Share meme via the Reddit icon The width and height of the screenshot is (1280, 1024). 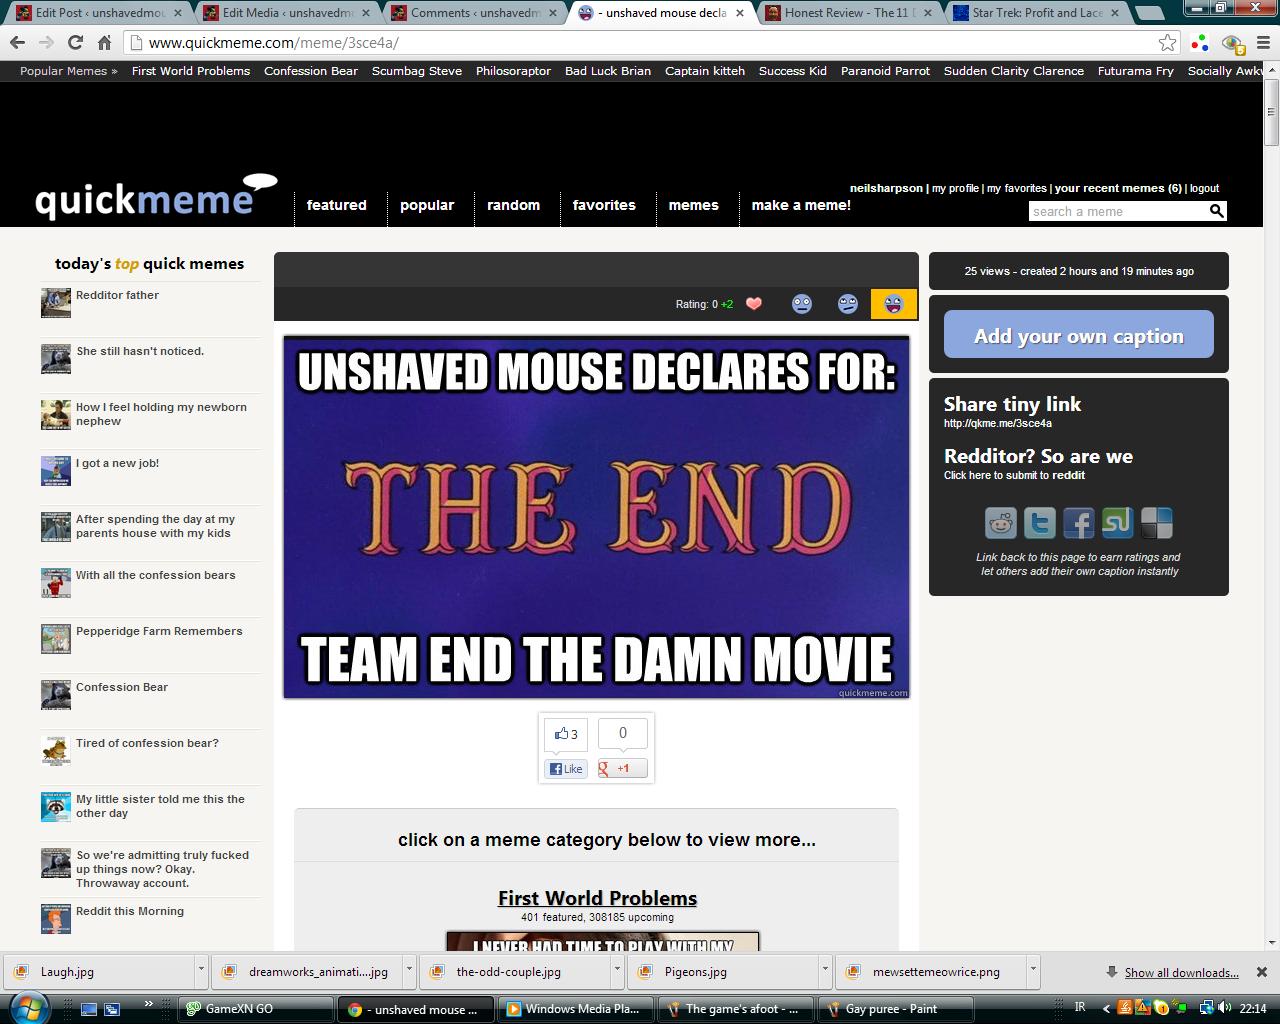coord(1000,523)
